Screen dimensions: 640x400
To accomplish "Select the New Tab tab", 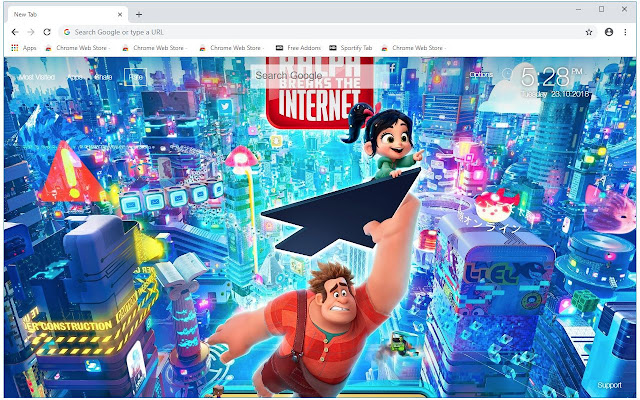I will click(67, 14).
